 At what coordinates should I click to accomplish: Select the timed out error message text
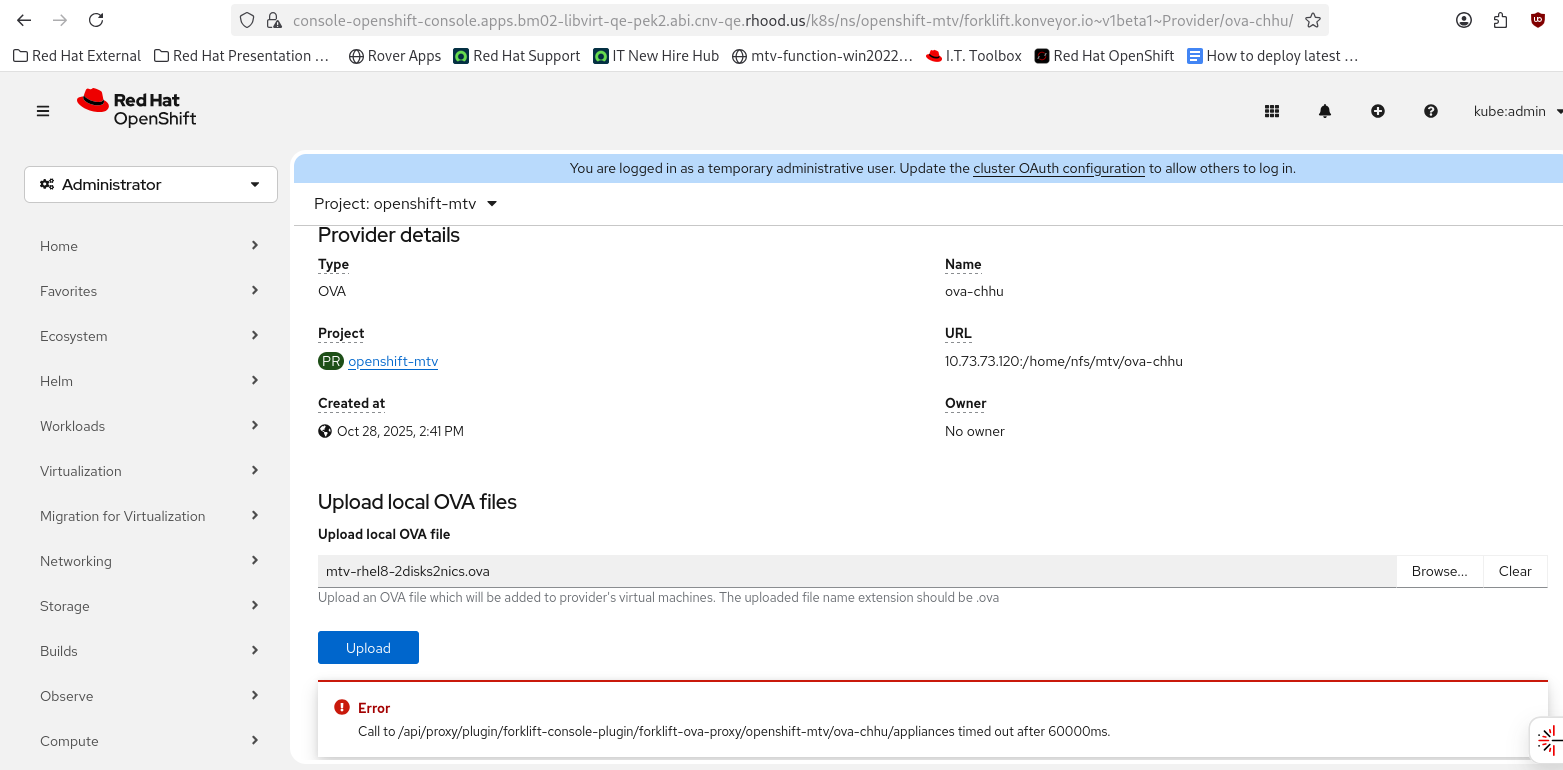coord(734,731)
